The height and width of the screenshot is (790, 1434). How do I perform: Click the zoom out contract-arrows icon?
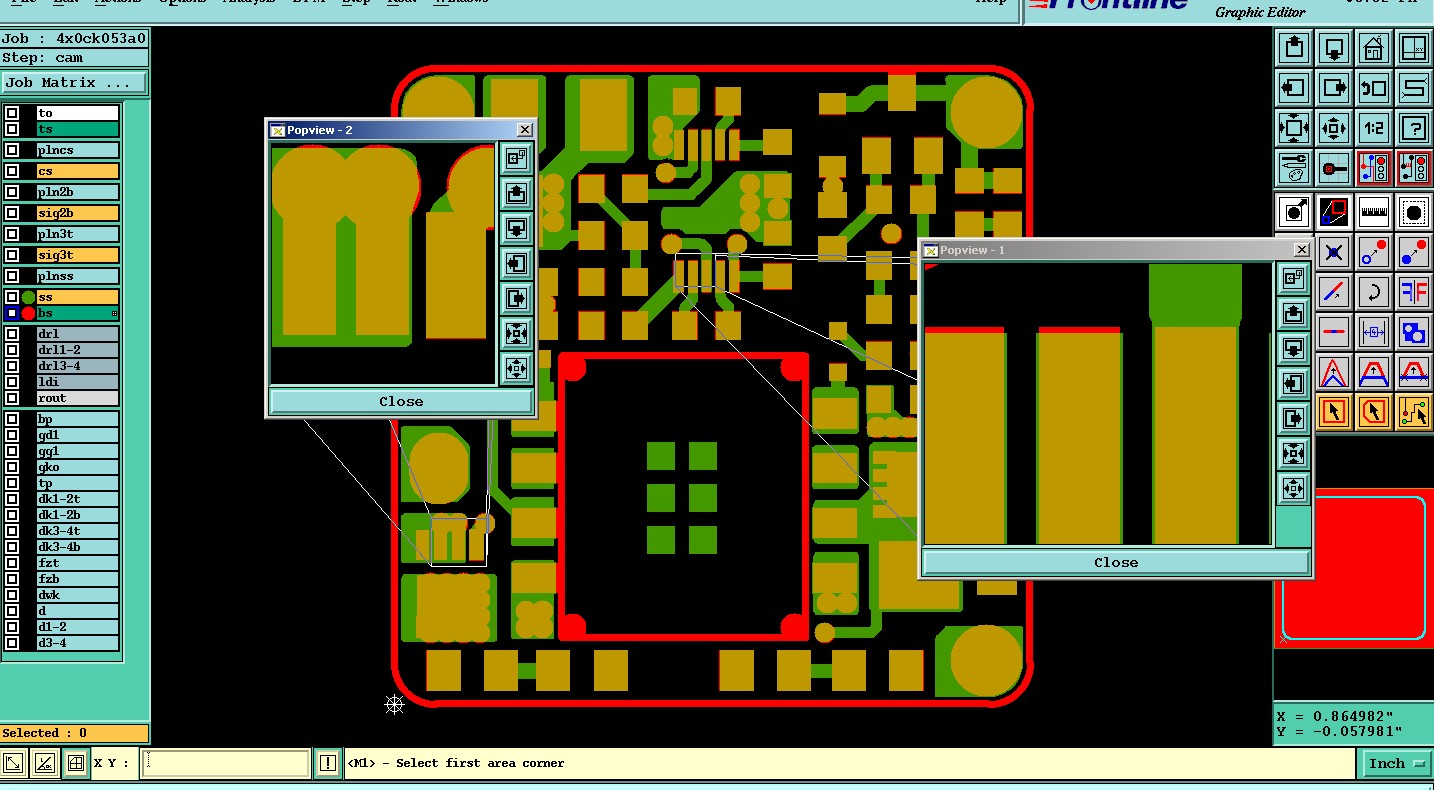click(1334, 128)
